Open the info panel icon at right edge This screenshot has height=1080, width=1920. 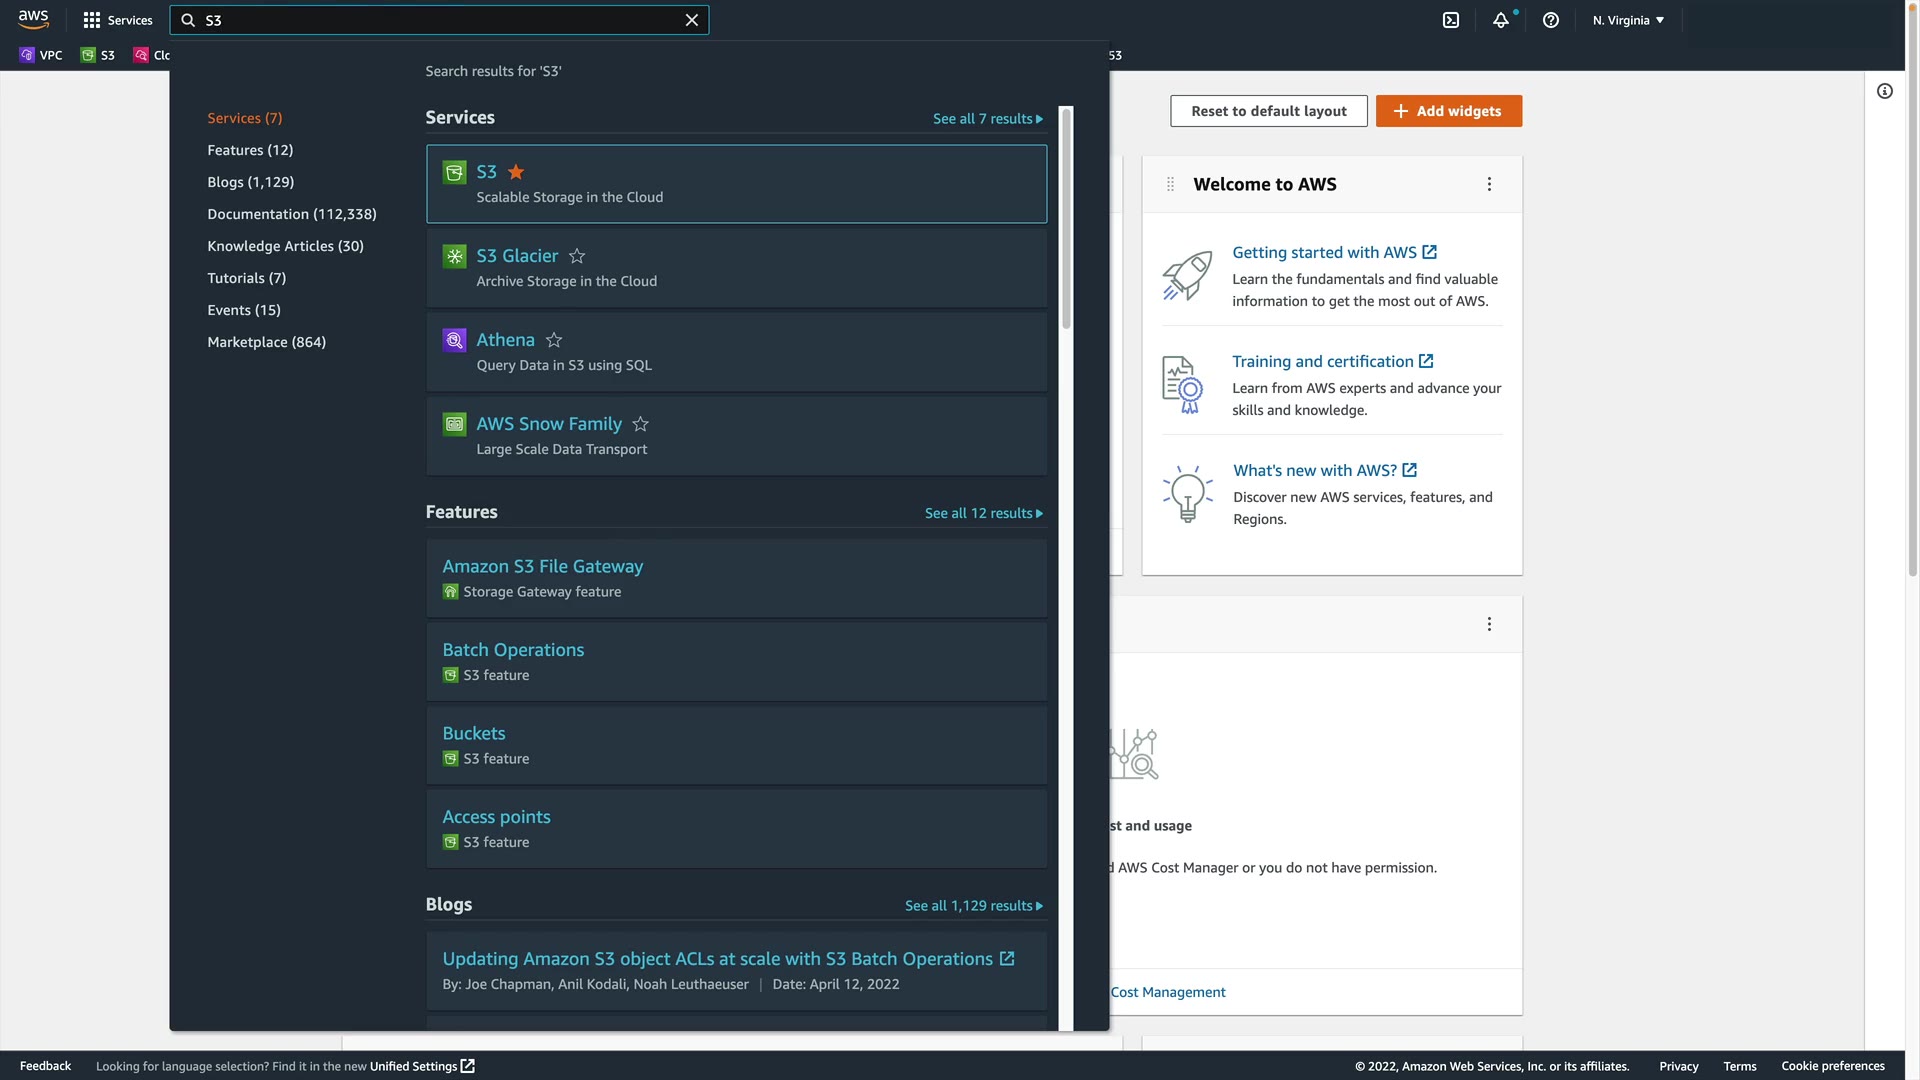point(1885,92)
